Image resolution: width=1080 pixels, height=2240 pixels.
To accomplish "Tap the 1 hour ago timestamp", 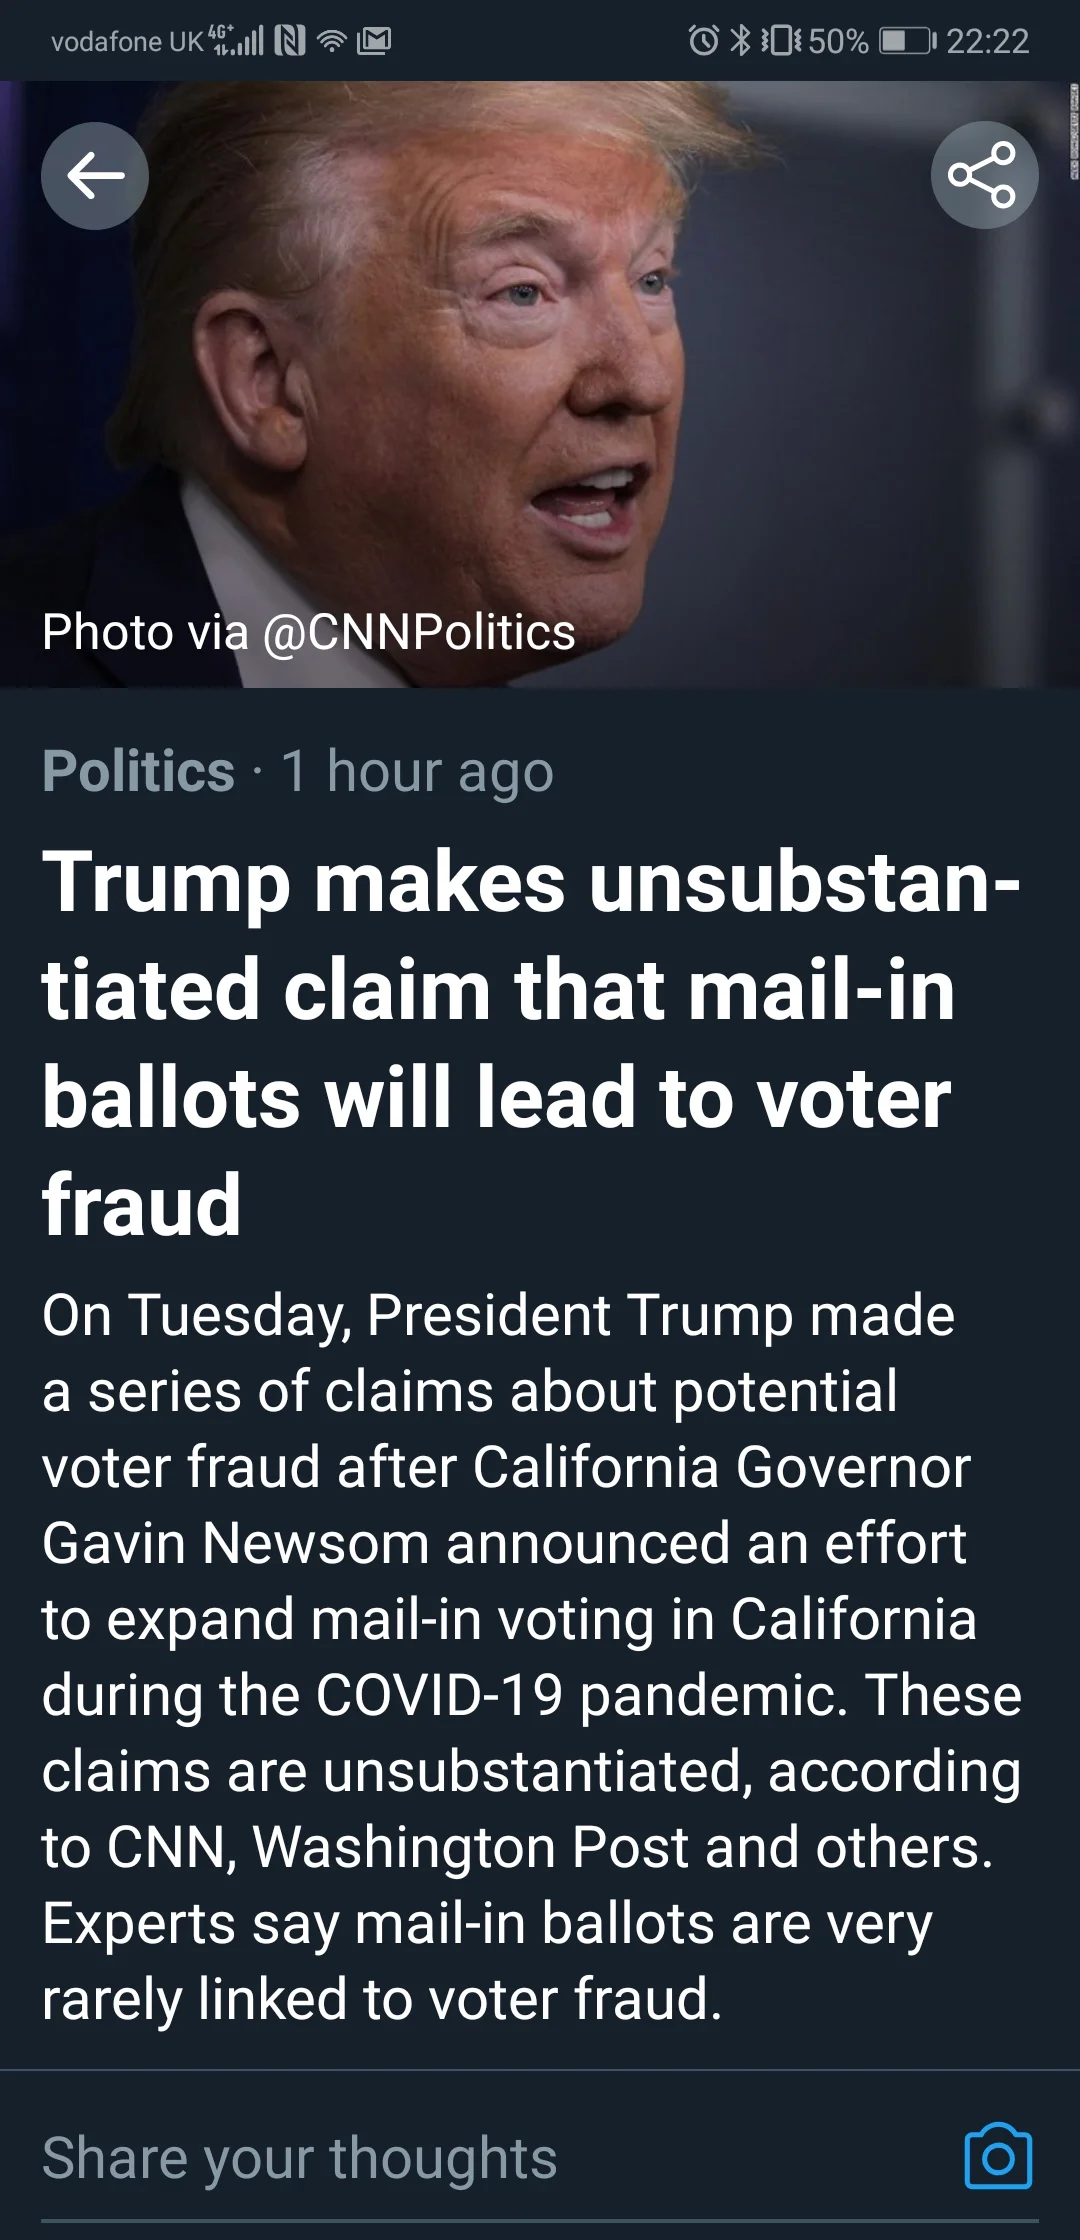I will tap(417, 771).
